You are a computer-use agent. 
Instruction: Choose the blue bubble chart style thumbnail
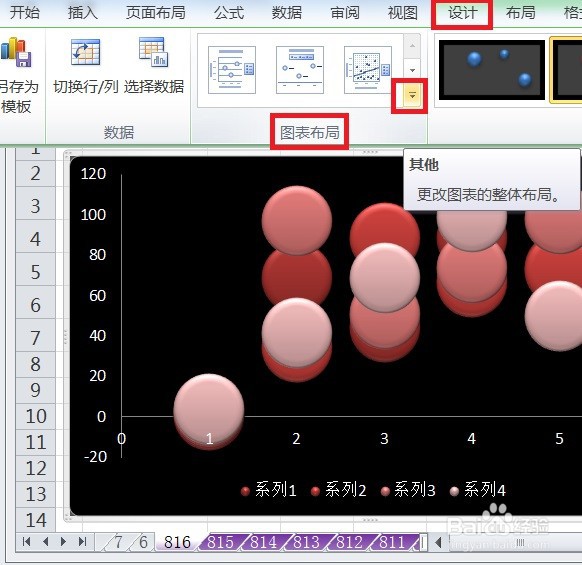click(x=491, y=70)
